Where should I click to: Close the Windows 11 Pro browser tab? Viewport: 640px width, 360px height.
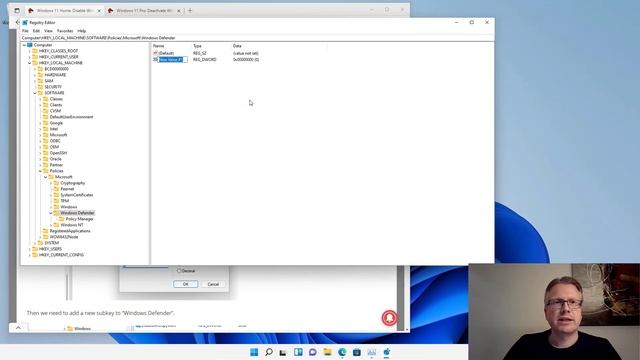[x=178, y=11]
